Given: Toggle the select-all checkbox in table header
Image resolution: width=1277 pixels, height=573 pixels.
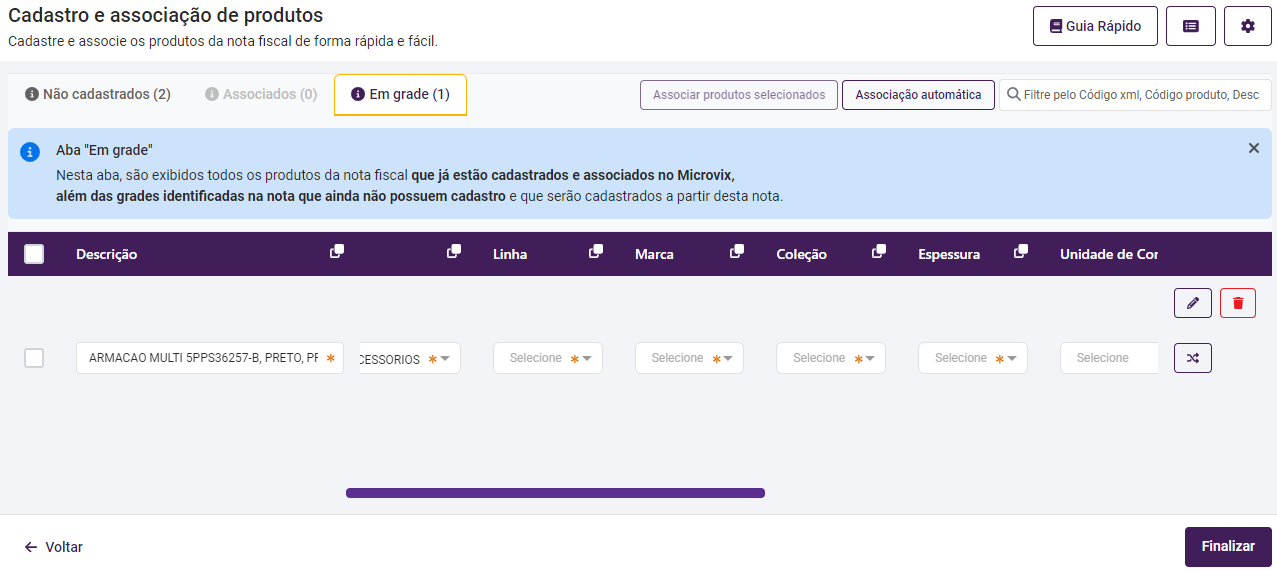Looking at the screenshot, I should pyautogui.click(x=34, y=254).
